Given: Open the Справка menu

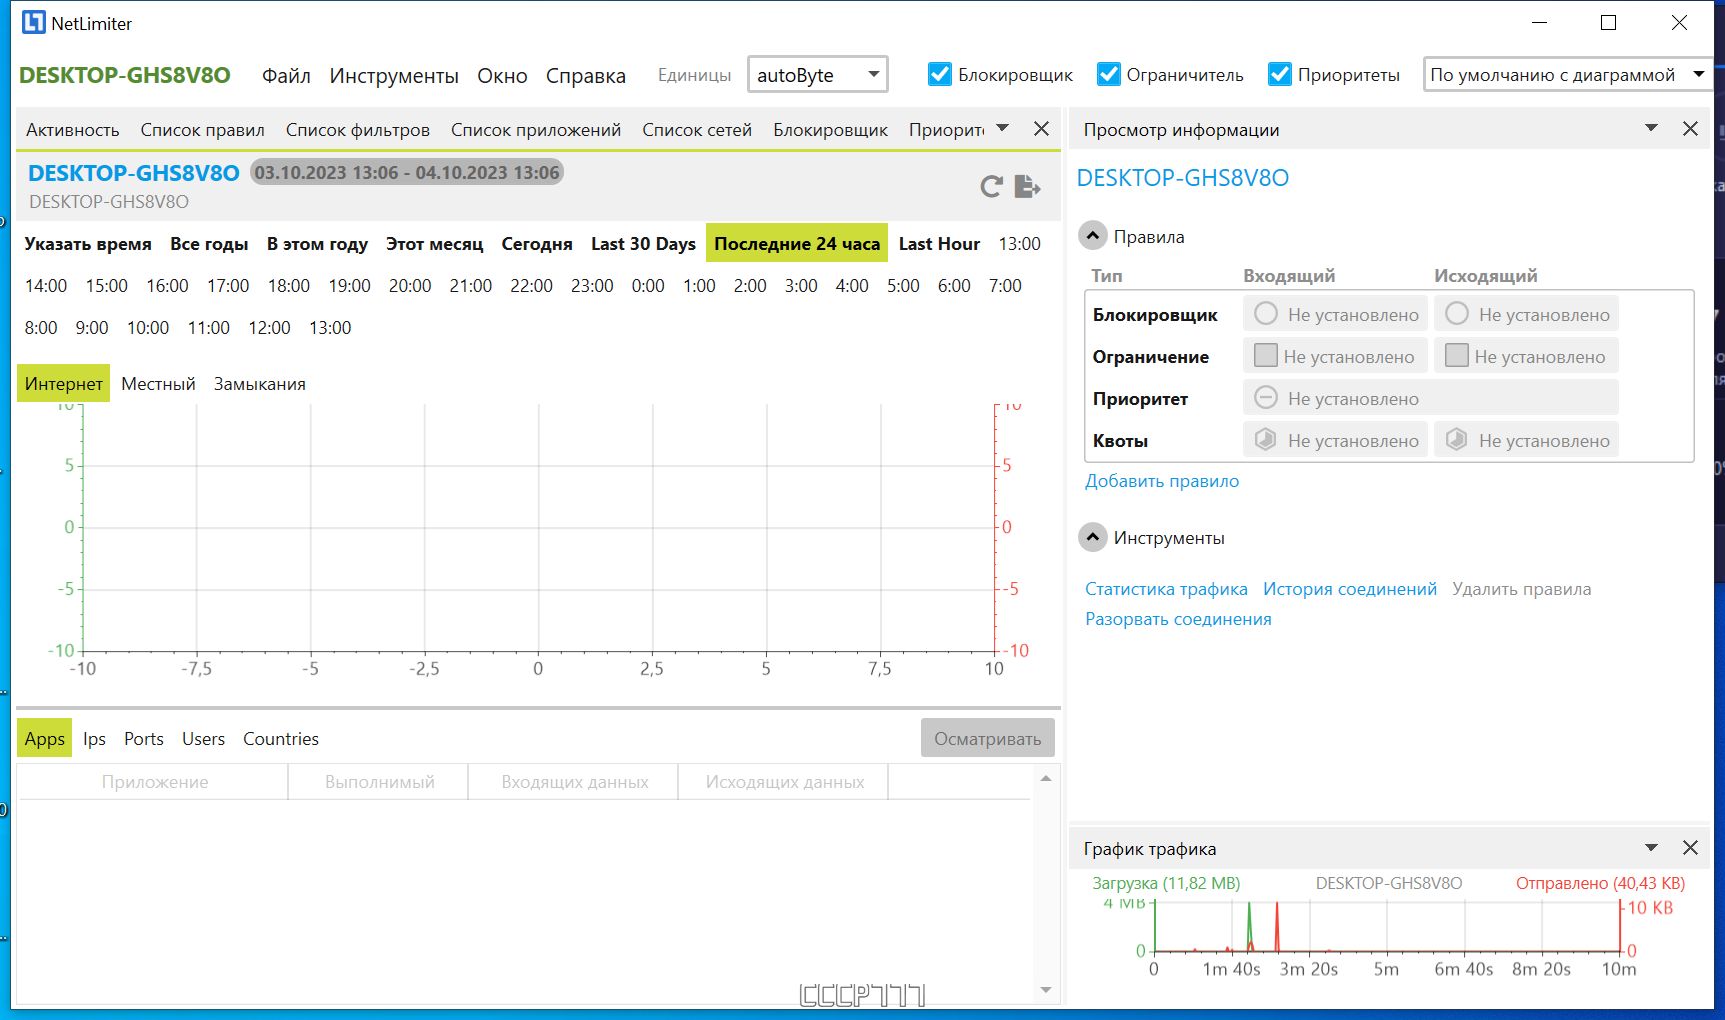Looking at the screenshot, I should [x=585, y=76].
